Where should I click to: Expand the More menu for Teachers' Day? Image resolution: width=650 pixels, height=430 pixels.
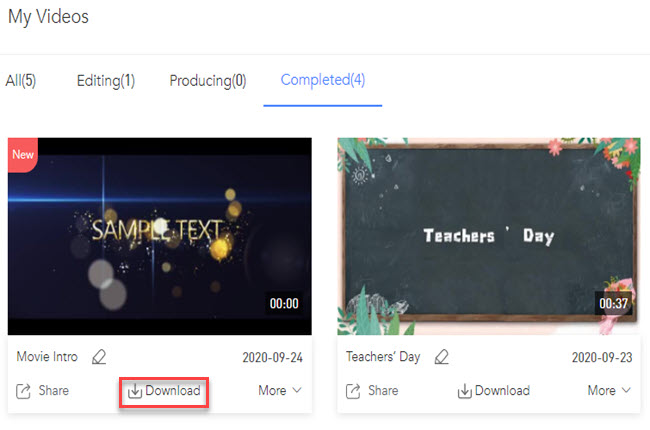pos(609,390)
